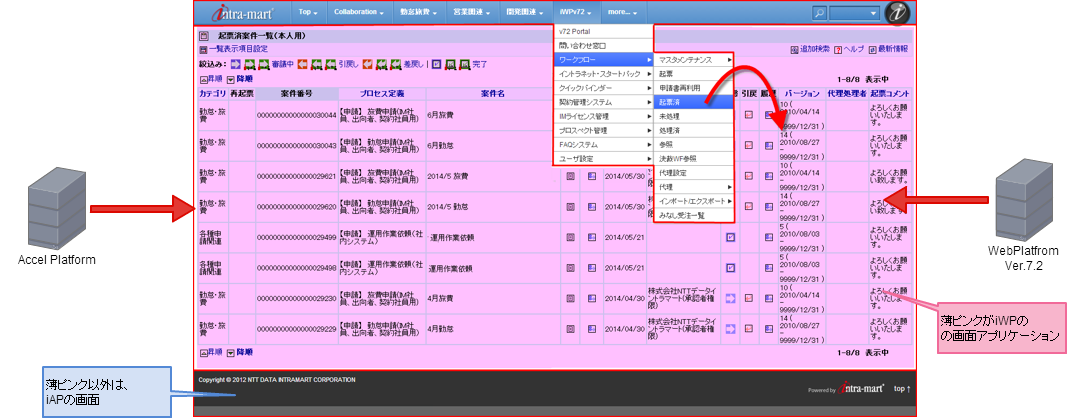
Task: Click the red question-mark ヘルプ icon
Action: 838,50
